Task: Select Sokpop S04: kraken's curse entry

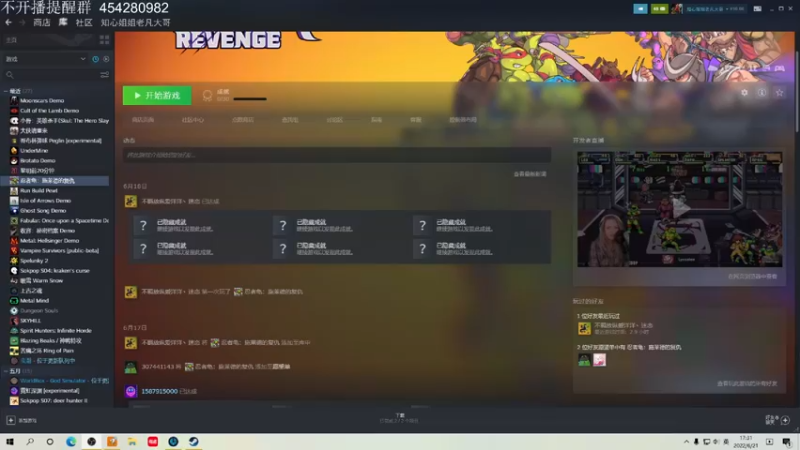Action: point(55,271)
